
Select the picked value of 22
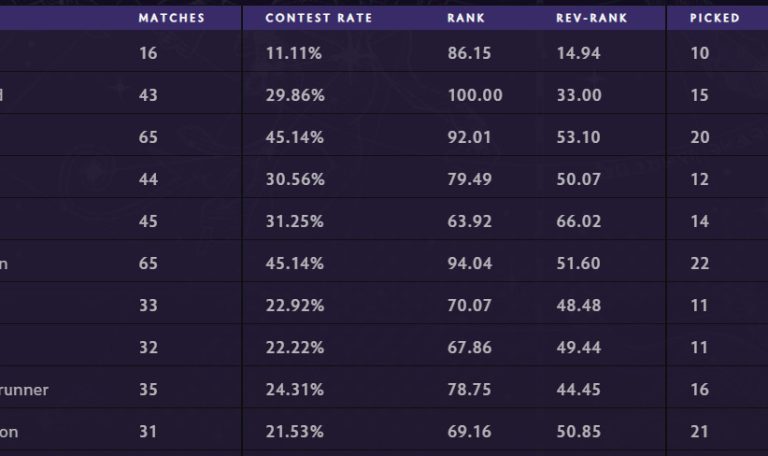(699, 264)
